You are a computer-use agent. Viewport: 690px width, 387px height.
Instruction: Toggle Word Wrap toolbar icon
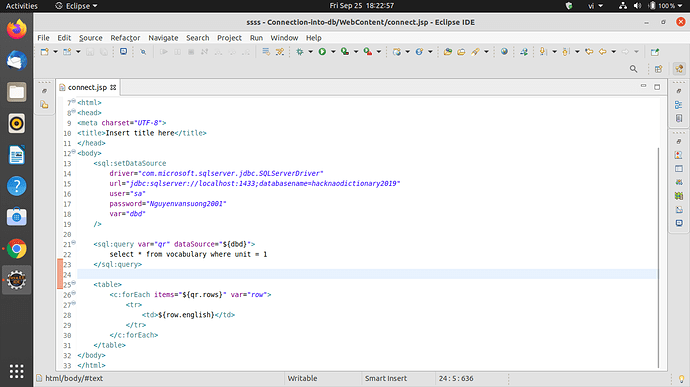(266, 52)
